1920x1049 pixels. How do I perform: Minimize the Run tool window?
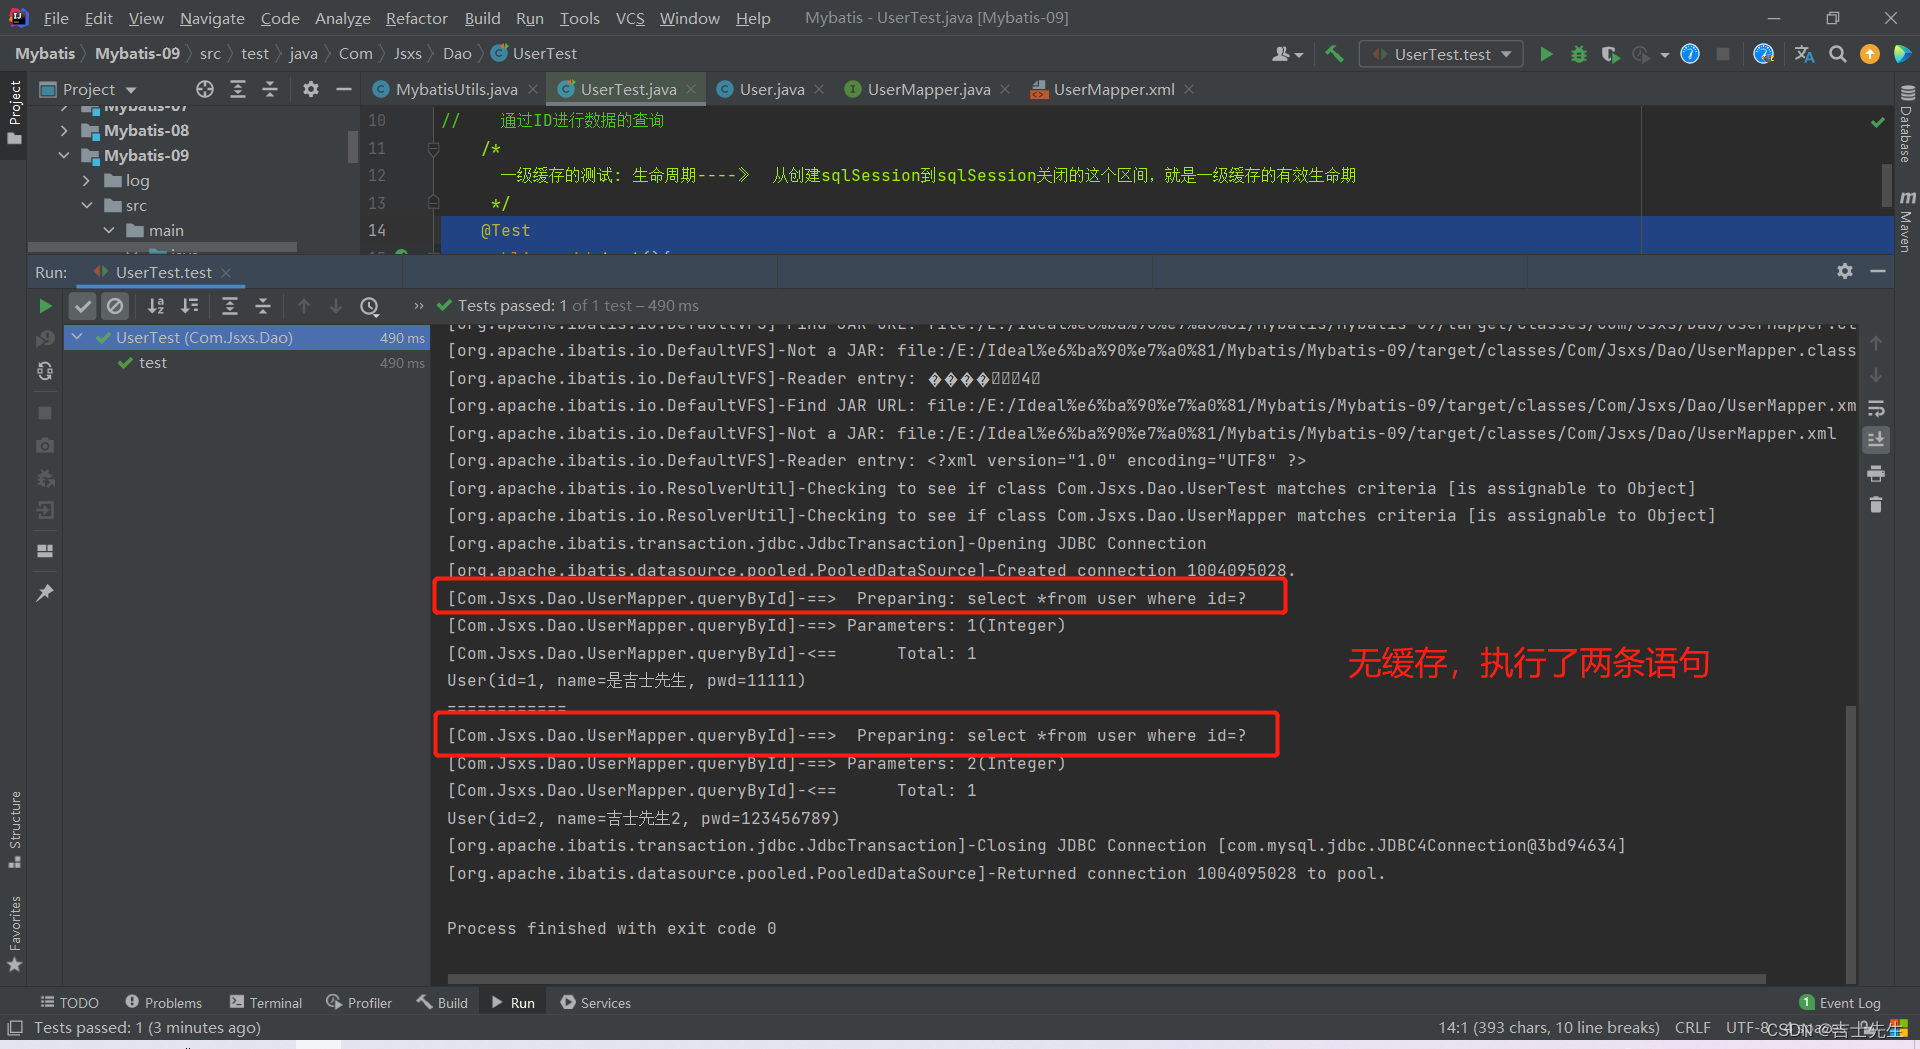pos(1878,271)
